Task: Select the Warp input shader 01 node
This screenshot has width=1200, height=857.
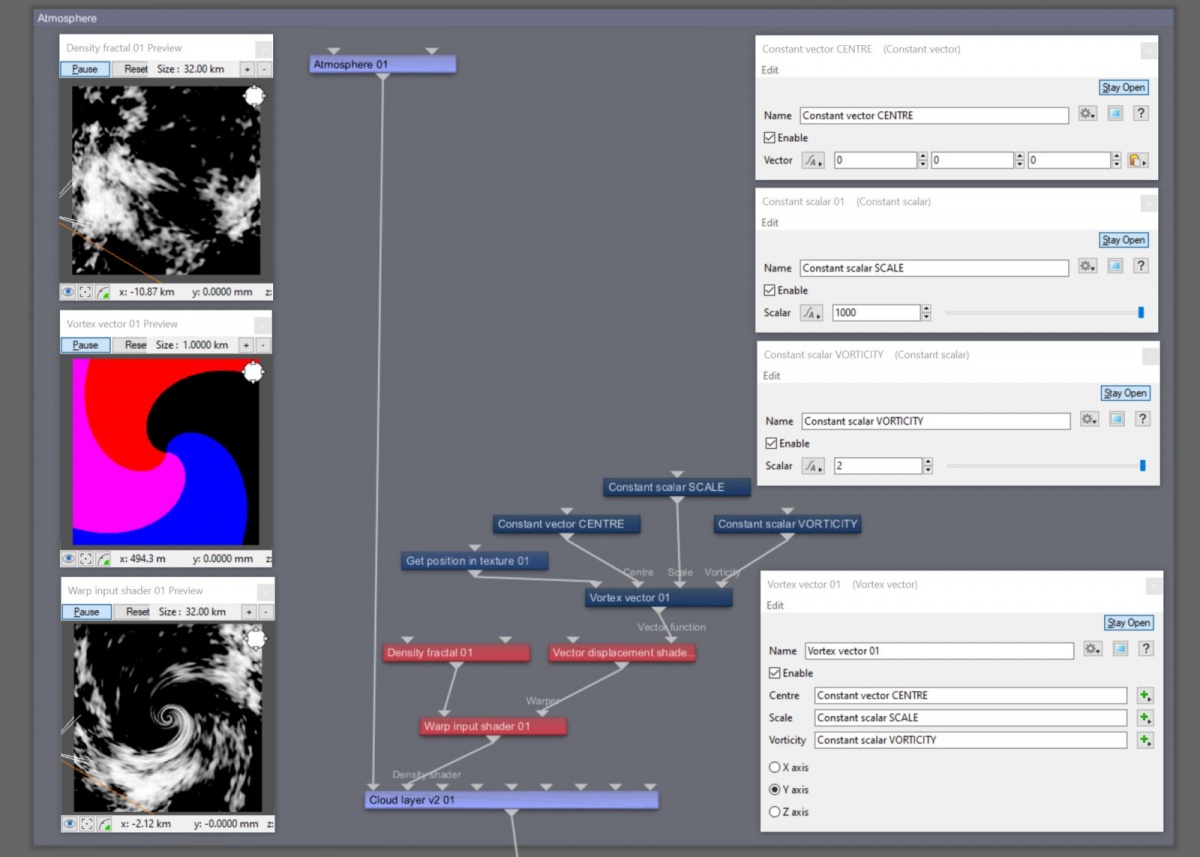Action: pos(492,727)
